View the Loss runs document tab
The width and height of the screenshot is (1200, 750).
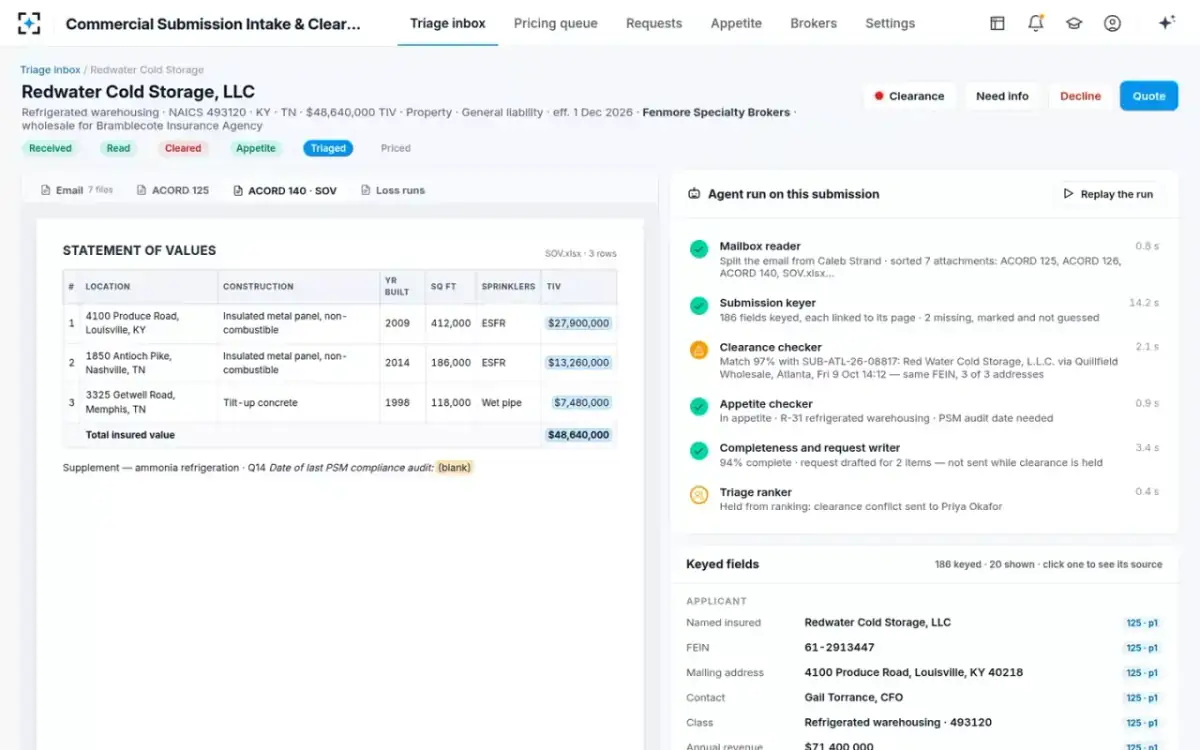392,190
